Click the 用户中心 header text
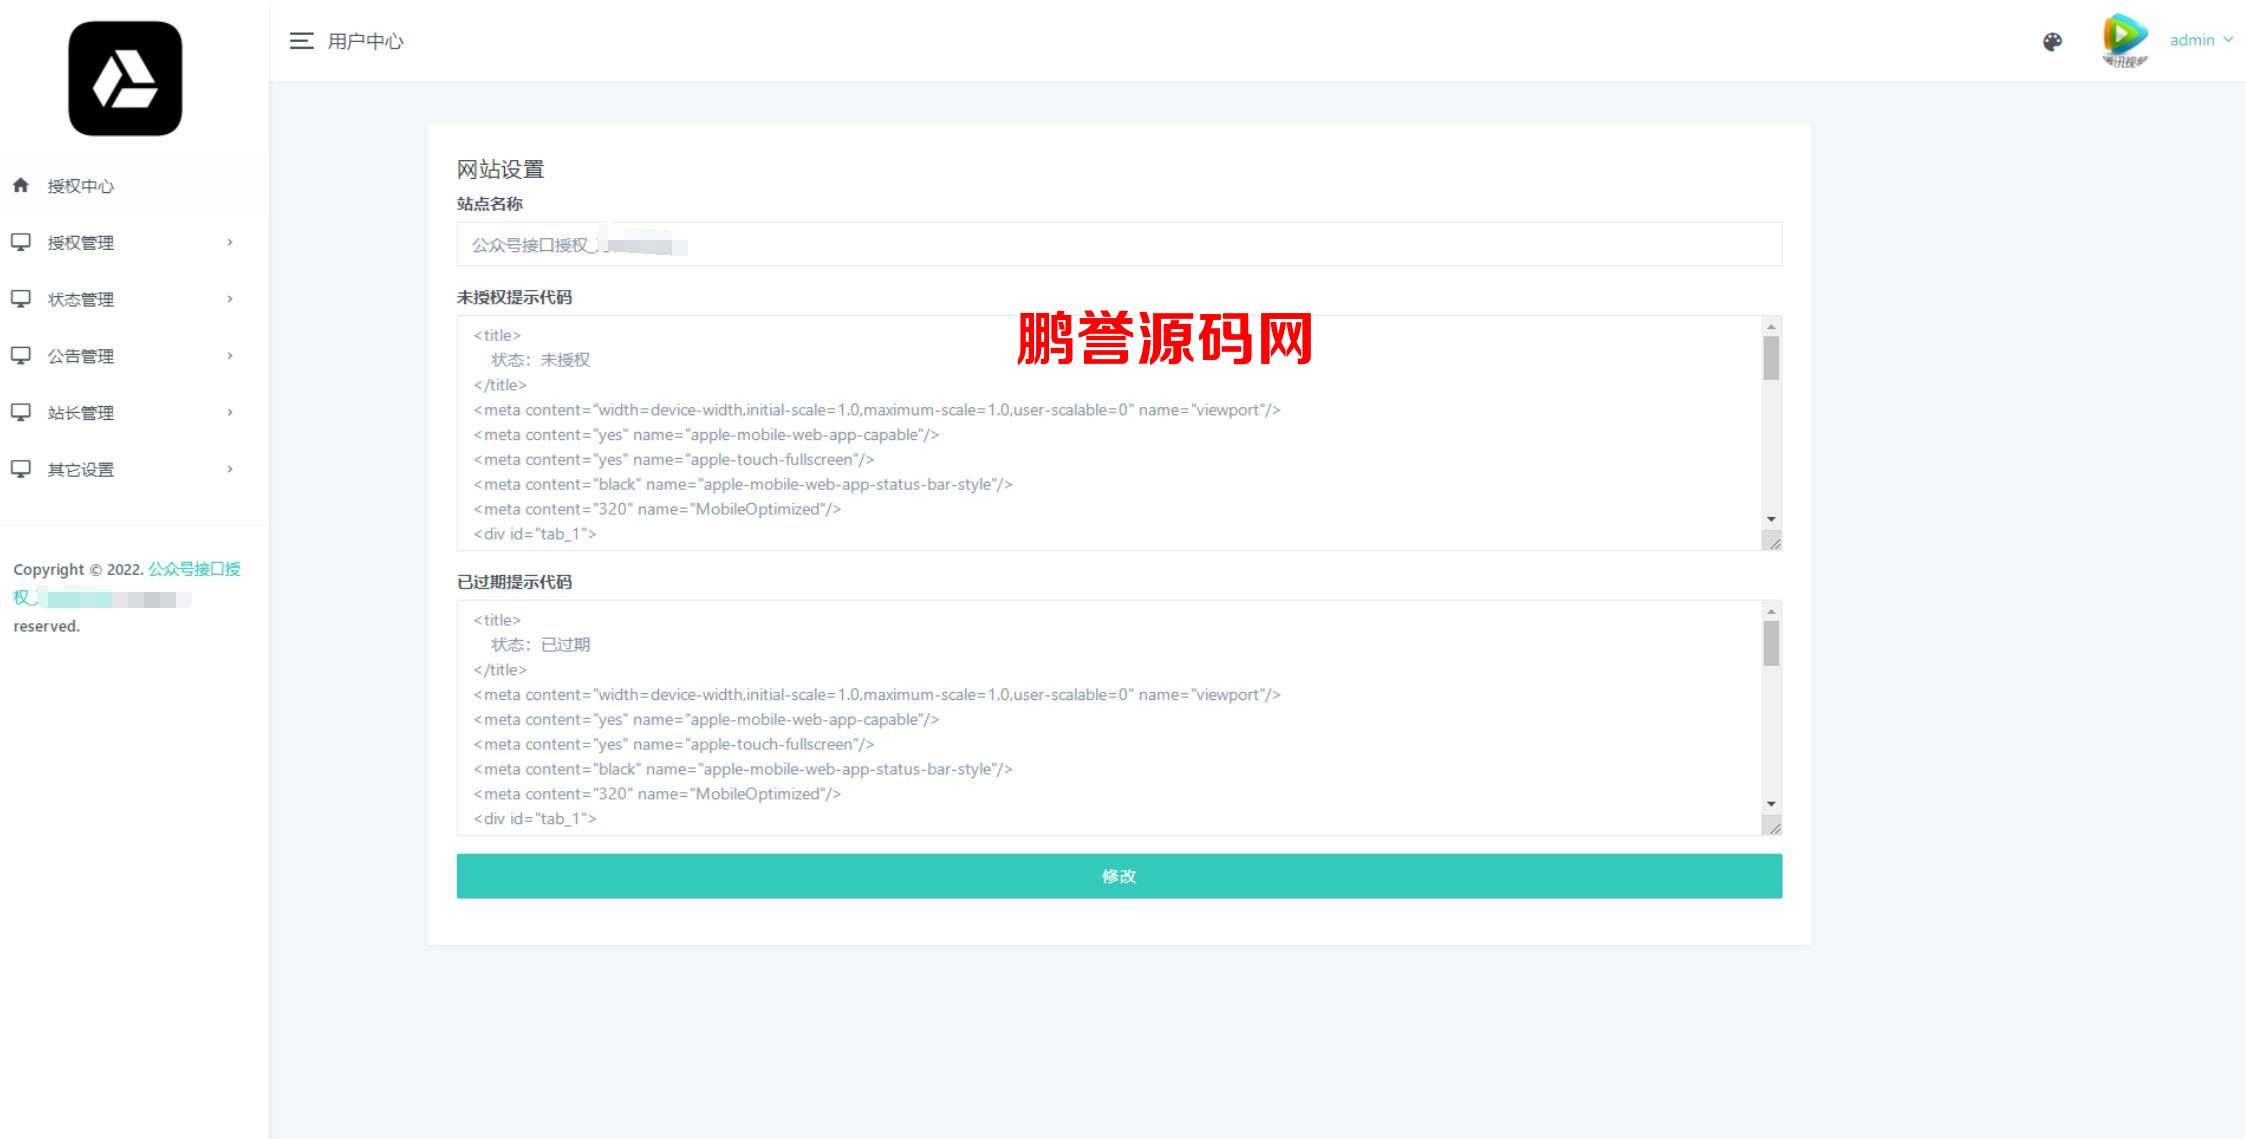This screenshot has height=1139, width=2245. (x=366, y=41)
